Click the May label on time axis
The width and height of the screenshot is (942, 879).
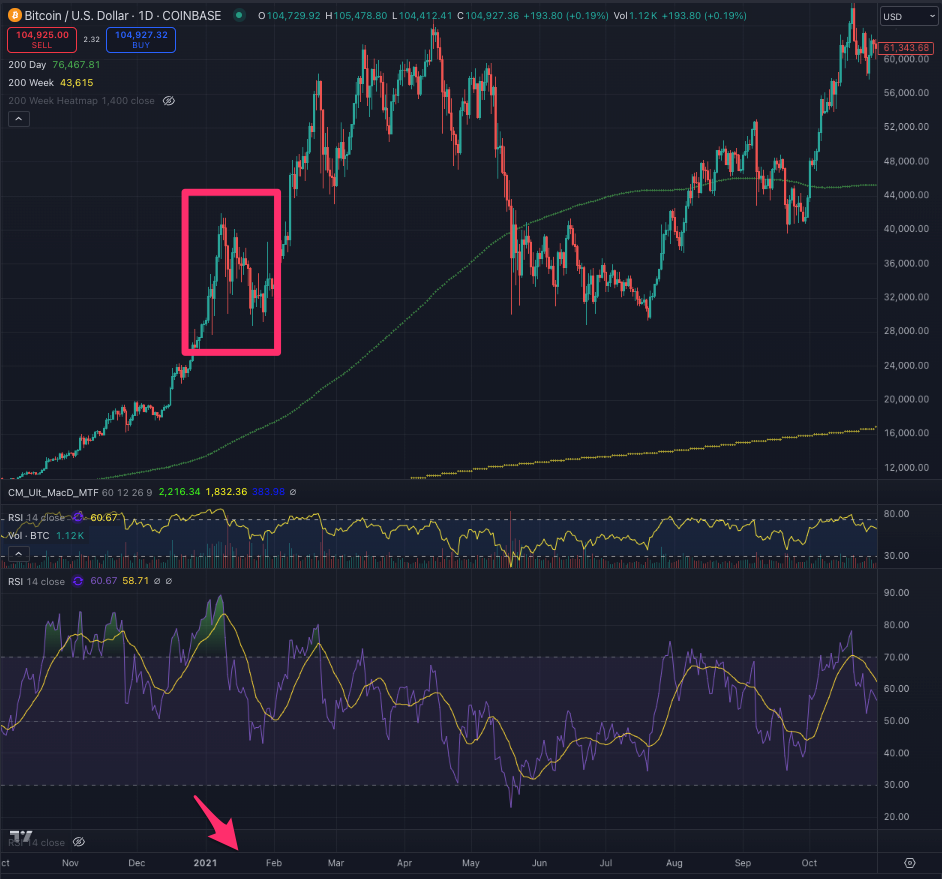471,863
